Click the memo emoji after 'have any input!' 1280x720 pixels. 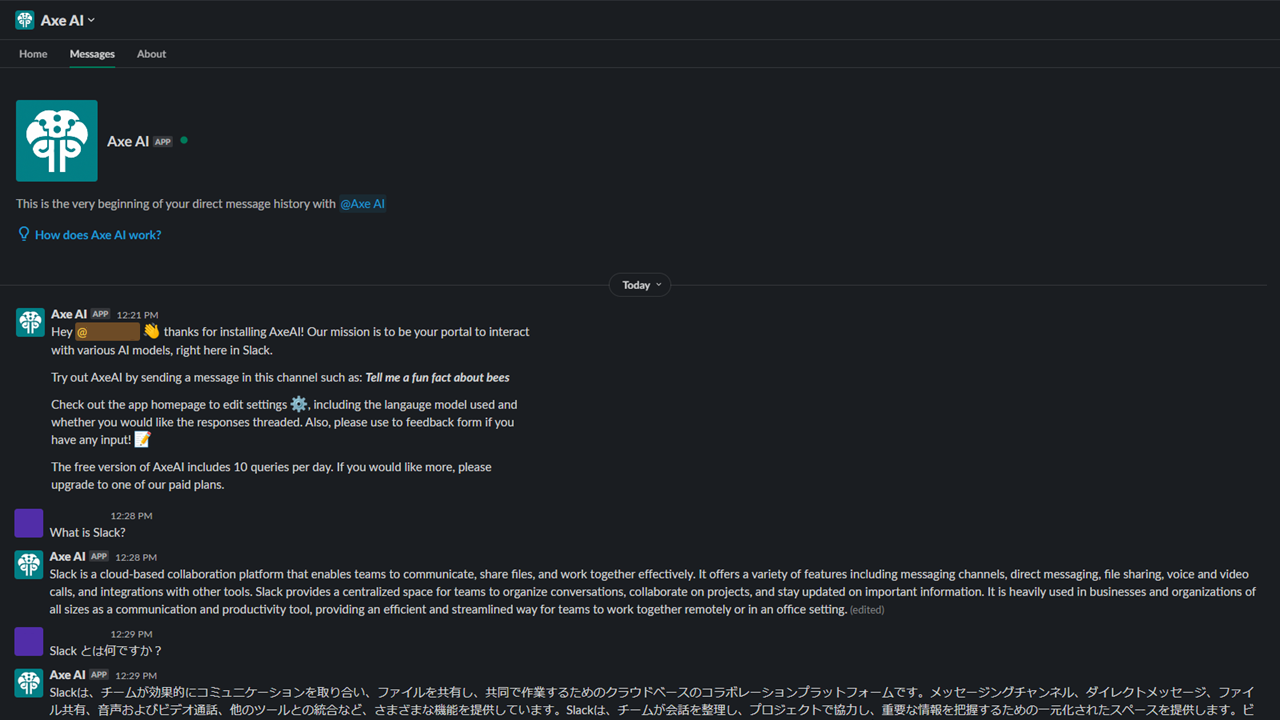[x=141, y=439]
